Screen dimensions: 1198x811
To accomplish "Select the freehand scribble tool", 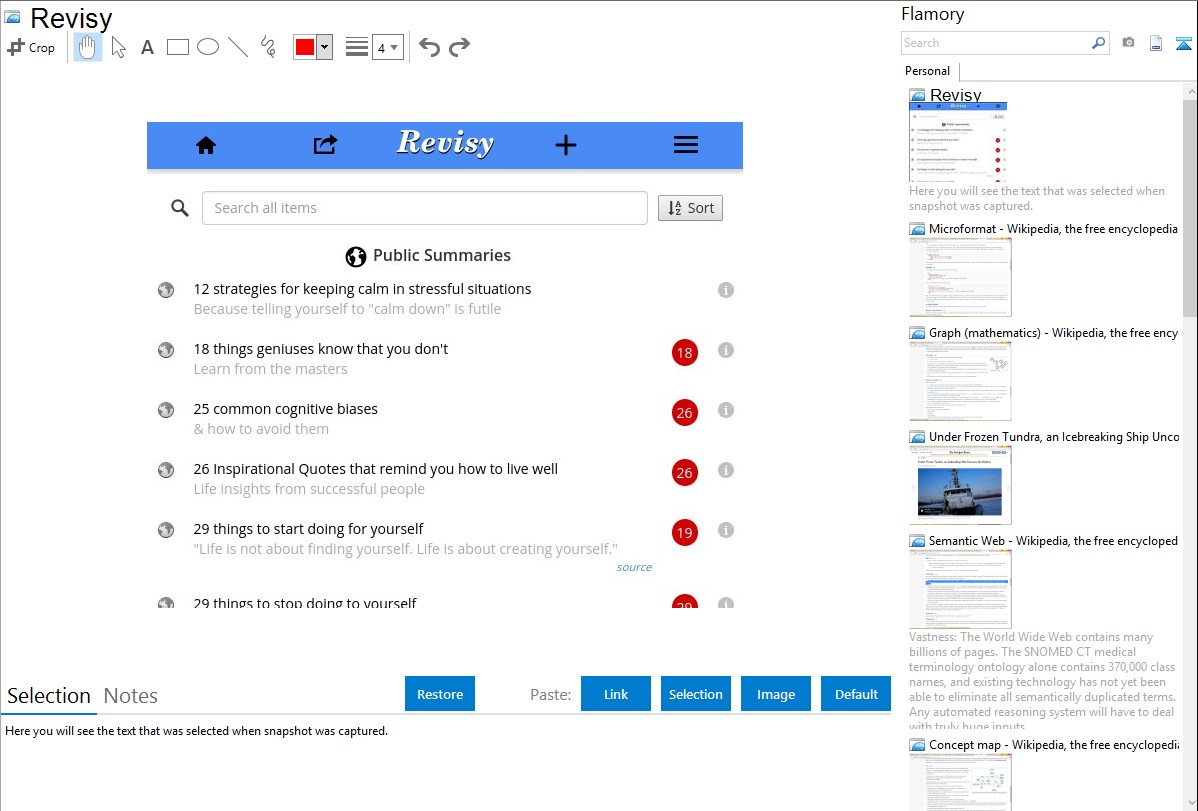I will (268, 47).
